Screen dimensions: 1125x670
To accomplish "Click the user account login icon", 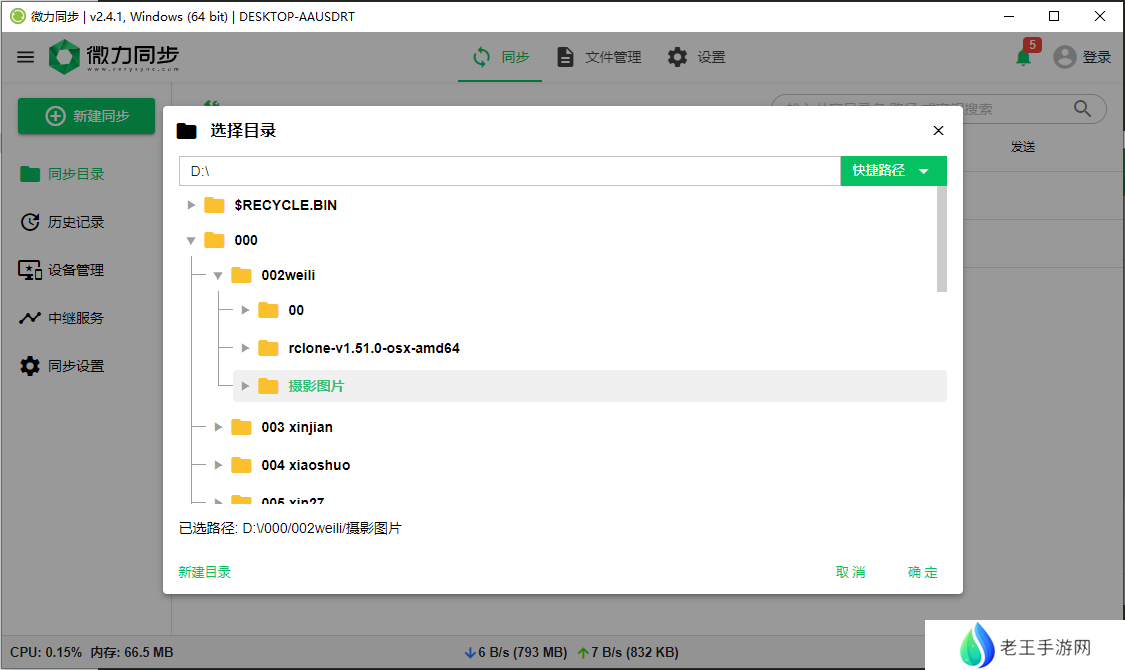I will (x=1065, y=57).
